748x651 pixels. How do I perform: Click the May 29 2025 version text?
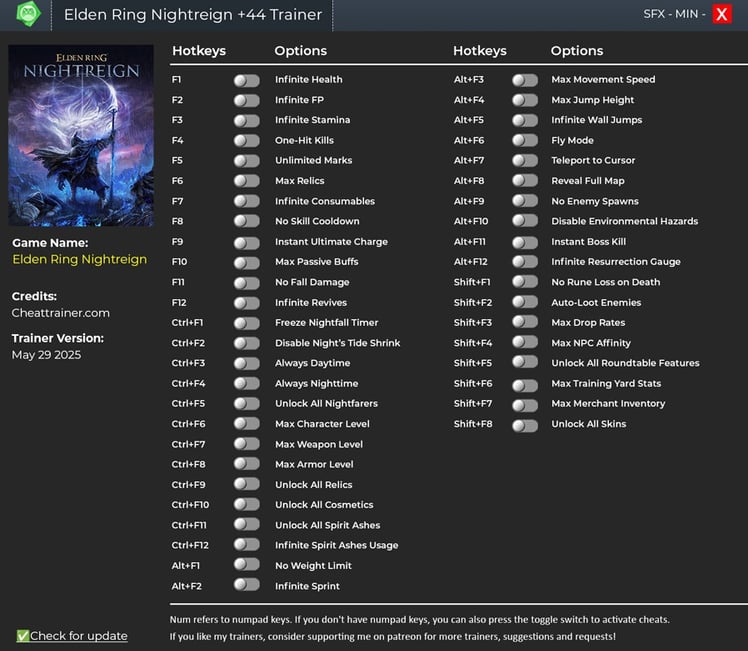[46, 355]
